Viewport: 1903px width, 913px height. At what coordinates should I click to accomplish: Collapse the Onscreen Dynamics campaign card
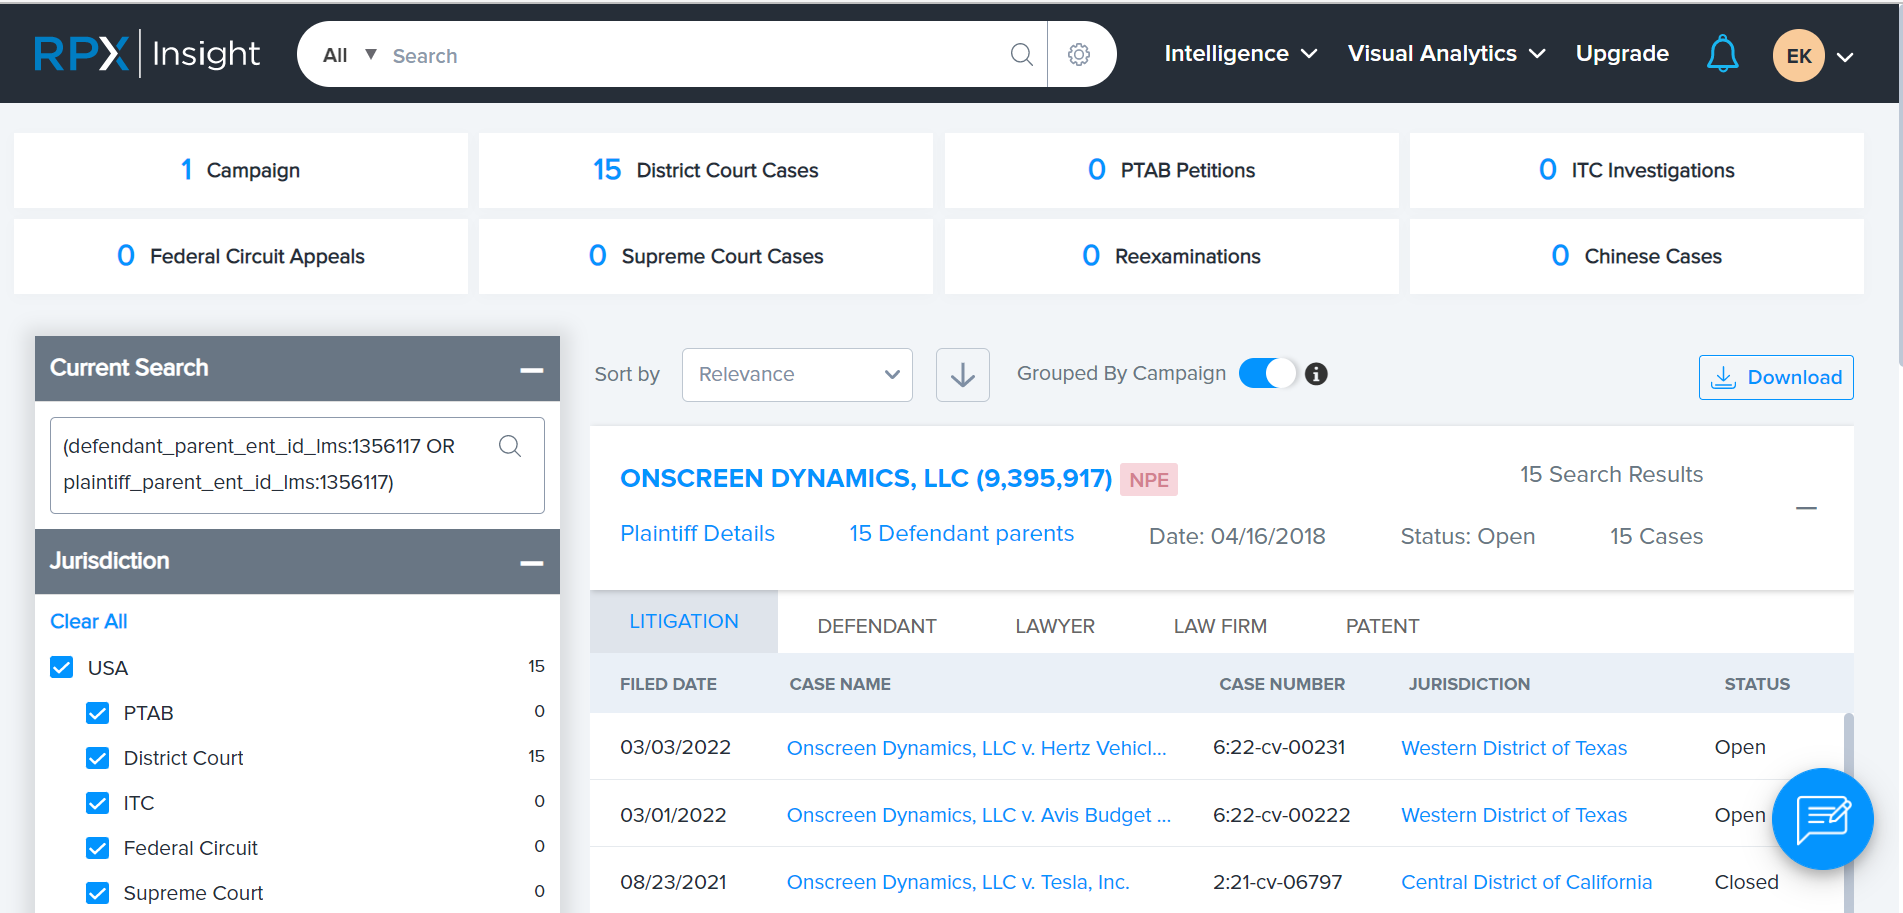click(x=1806, y=508)
